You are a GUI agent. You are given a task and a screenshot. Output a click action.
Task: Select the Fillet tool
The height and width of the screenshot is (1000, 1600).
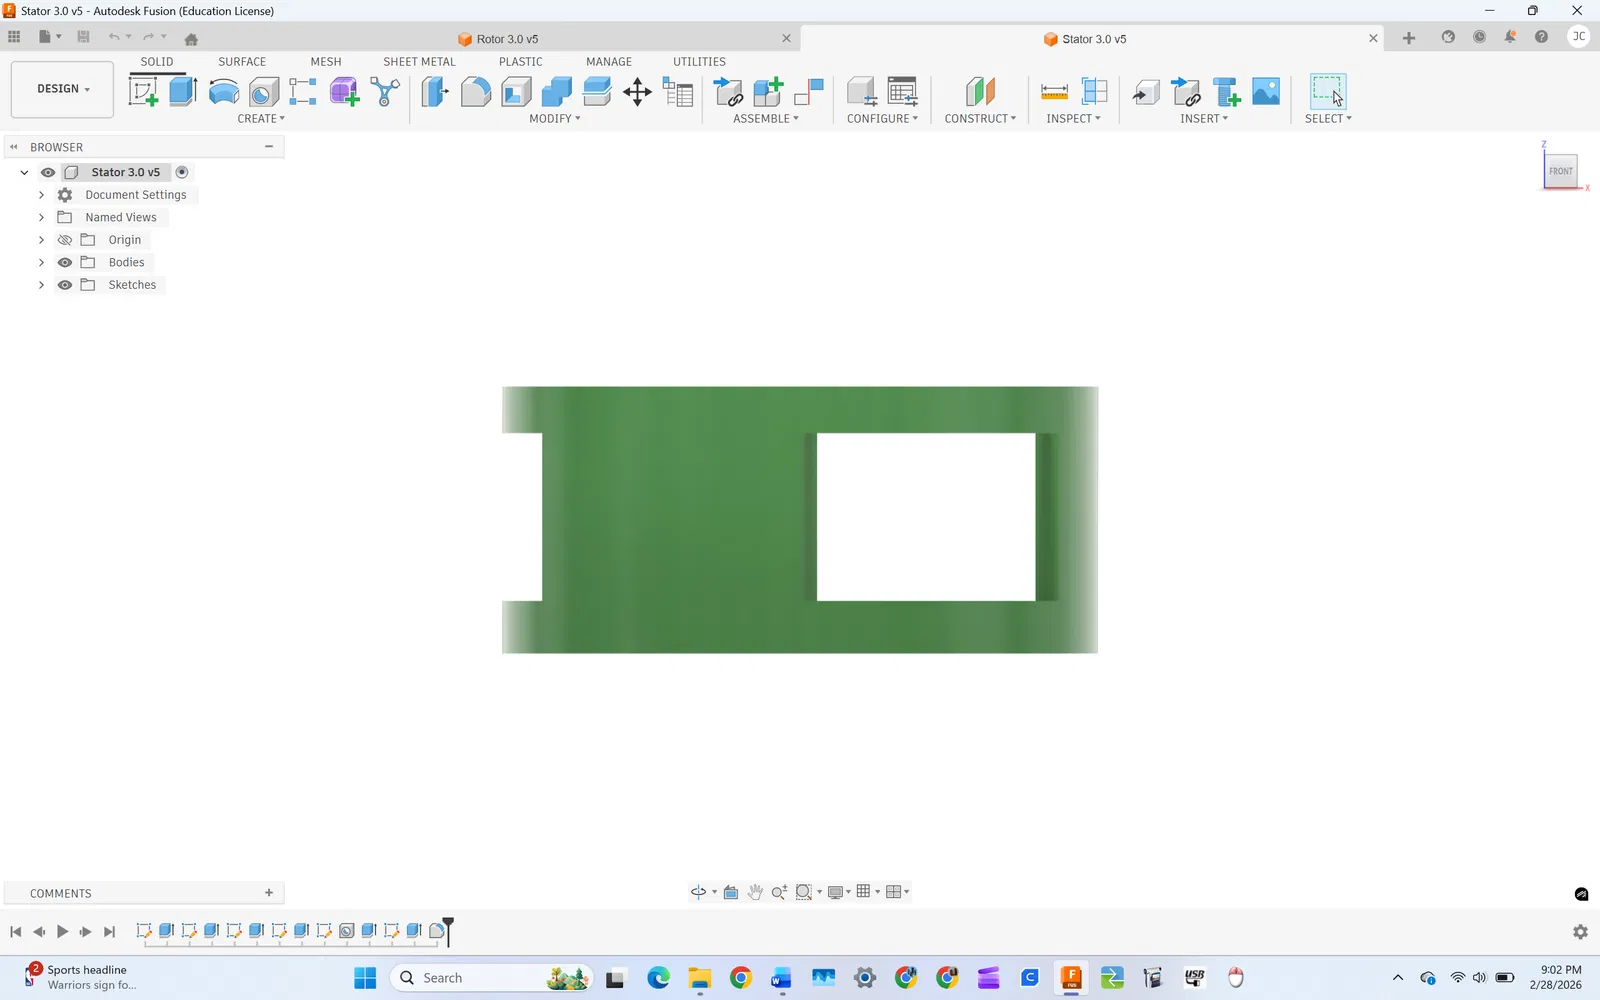pos(476,92)
